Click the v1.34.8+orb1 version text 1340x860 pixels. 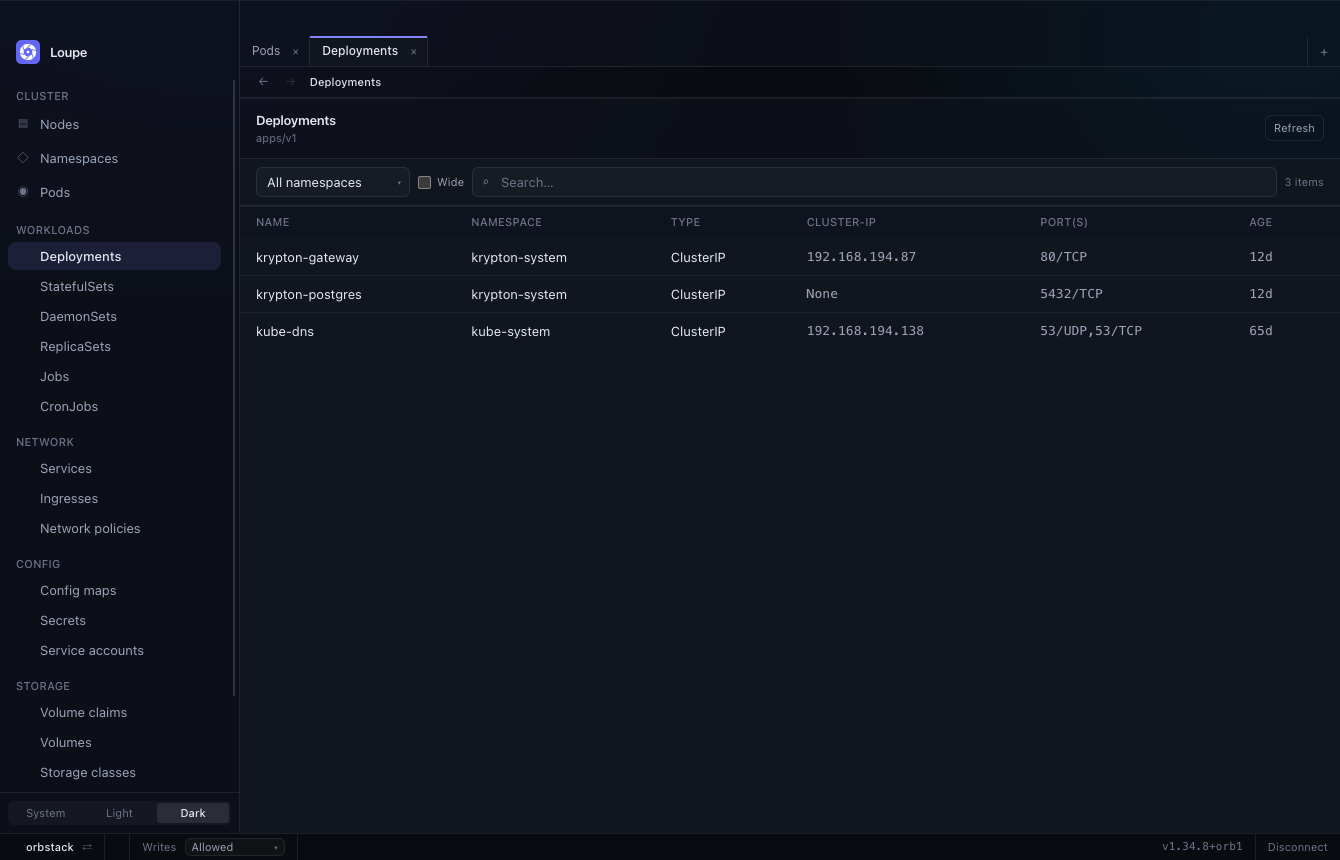1202,847
